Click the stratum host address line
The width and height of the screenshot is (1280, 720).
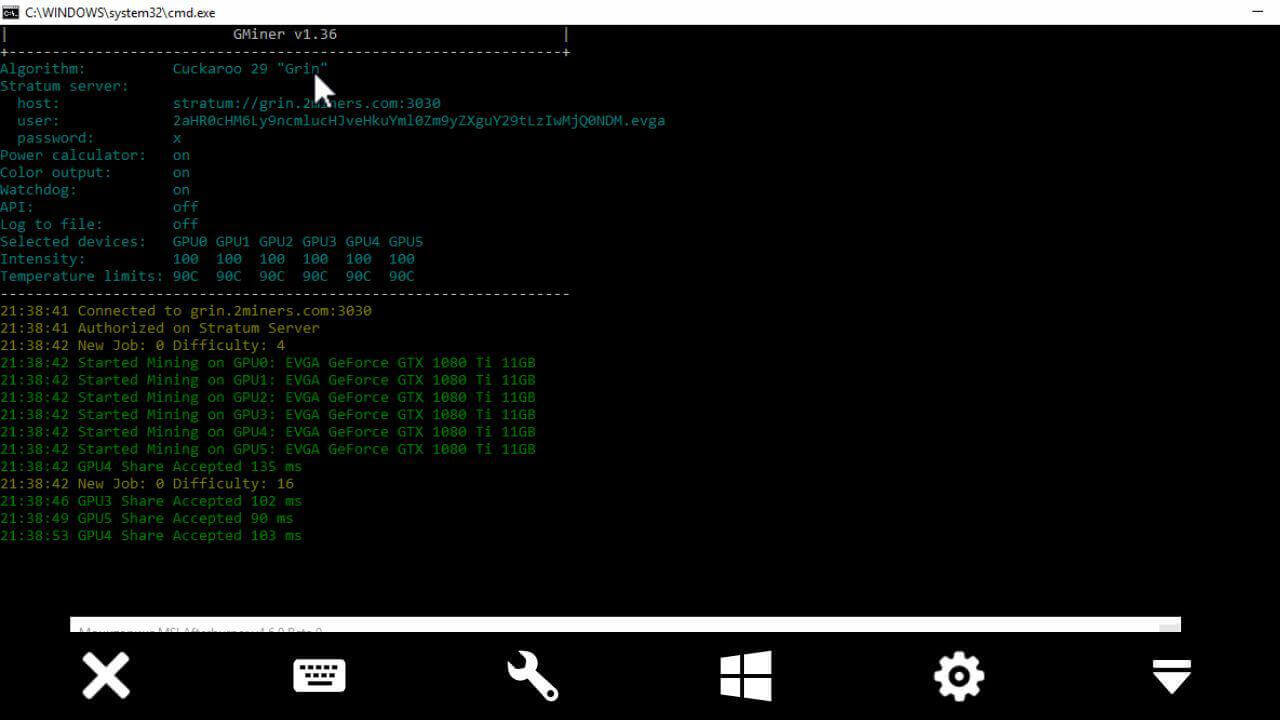pyautogui.click(x=306, y=103)
